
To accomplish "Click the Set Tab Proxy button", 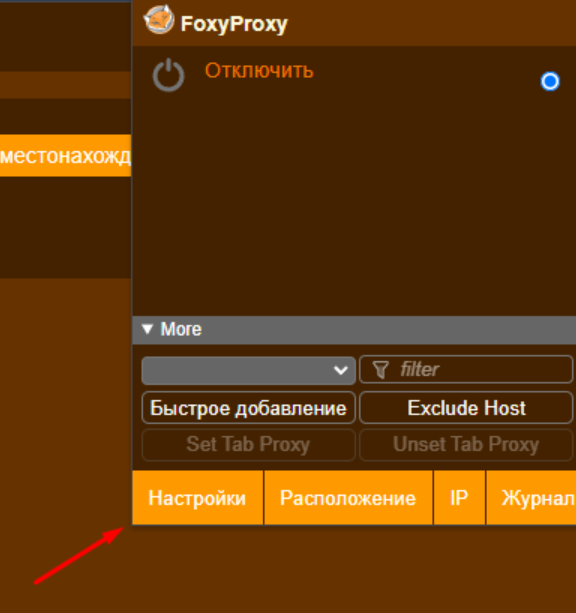I will (249, 445).
